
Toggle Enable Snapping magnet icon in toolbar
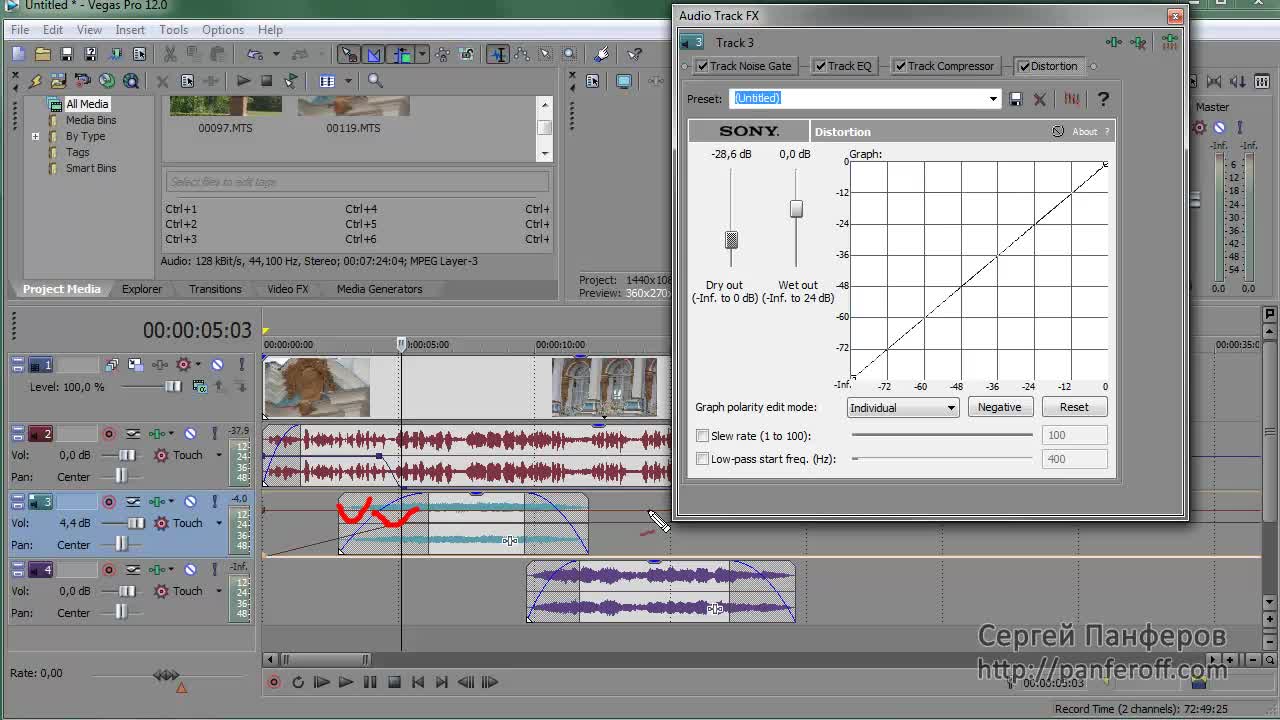(349, 54)
